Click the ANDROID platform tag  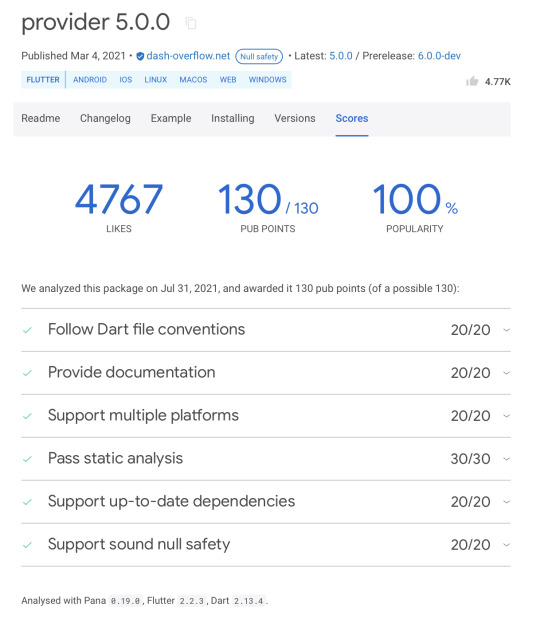[90, 80]
